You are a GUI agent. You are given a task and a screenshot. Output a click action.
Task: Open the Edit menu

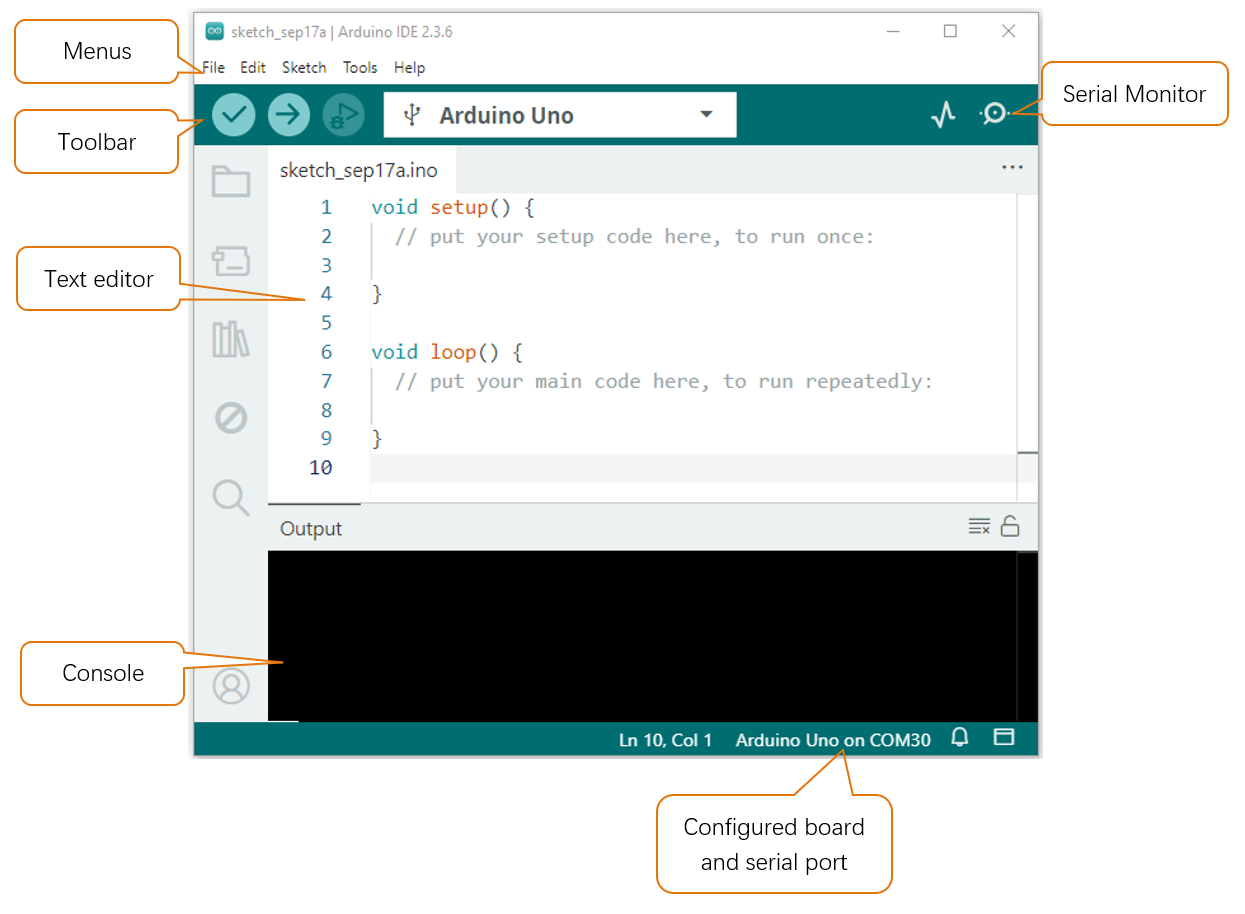(253, 68)
